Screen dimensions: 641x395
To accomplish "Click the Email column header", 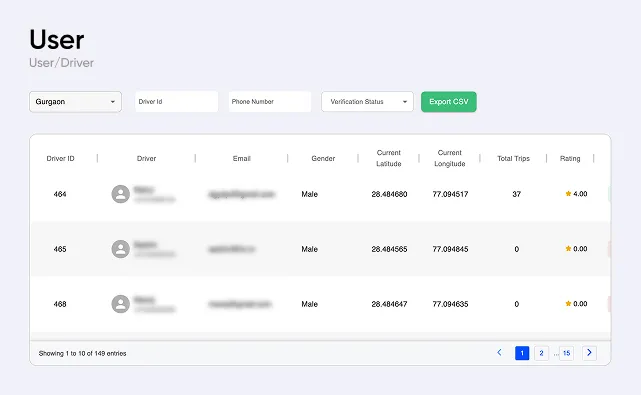I will point(242,159).
